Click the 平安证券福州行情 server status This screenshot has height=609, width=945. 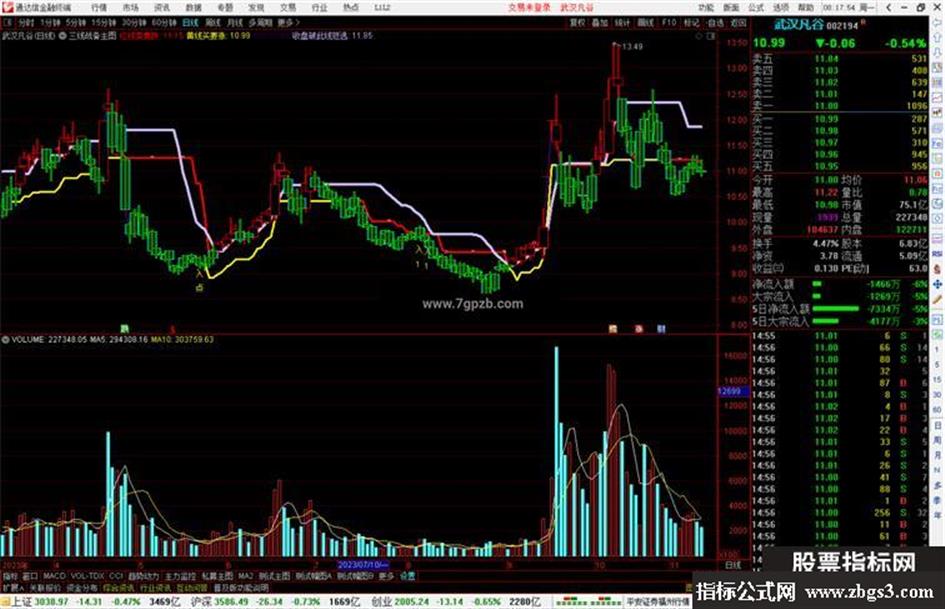point(658,602)
